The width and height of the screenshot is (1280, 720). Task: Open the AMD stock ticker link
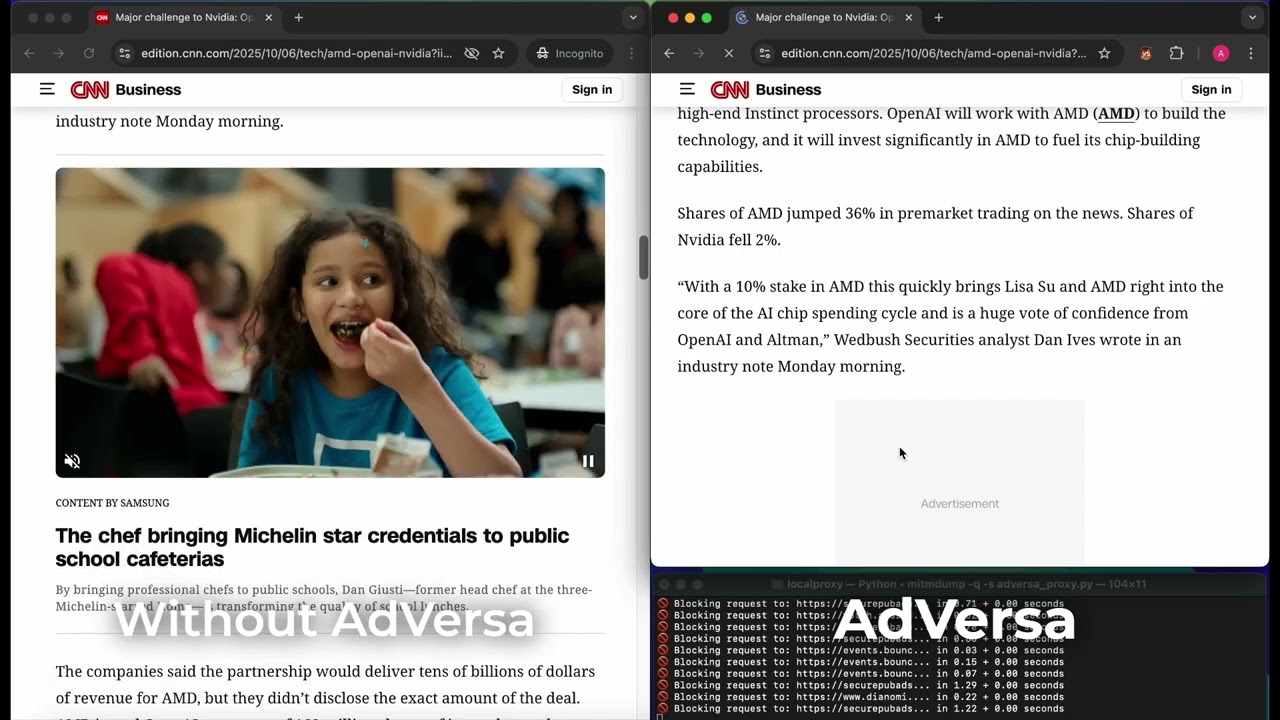1116,113
